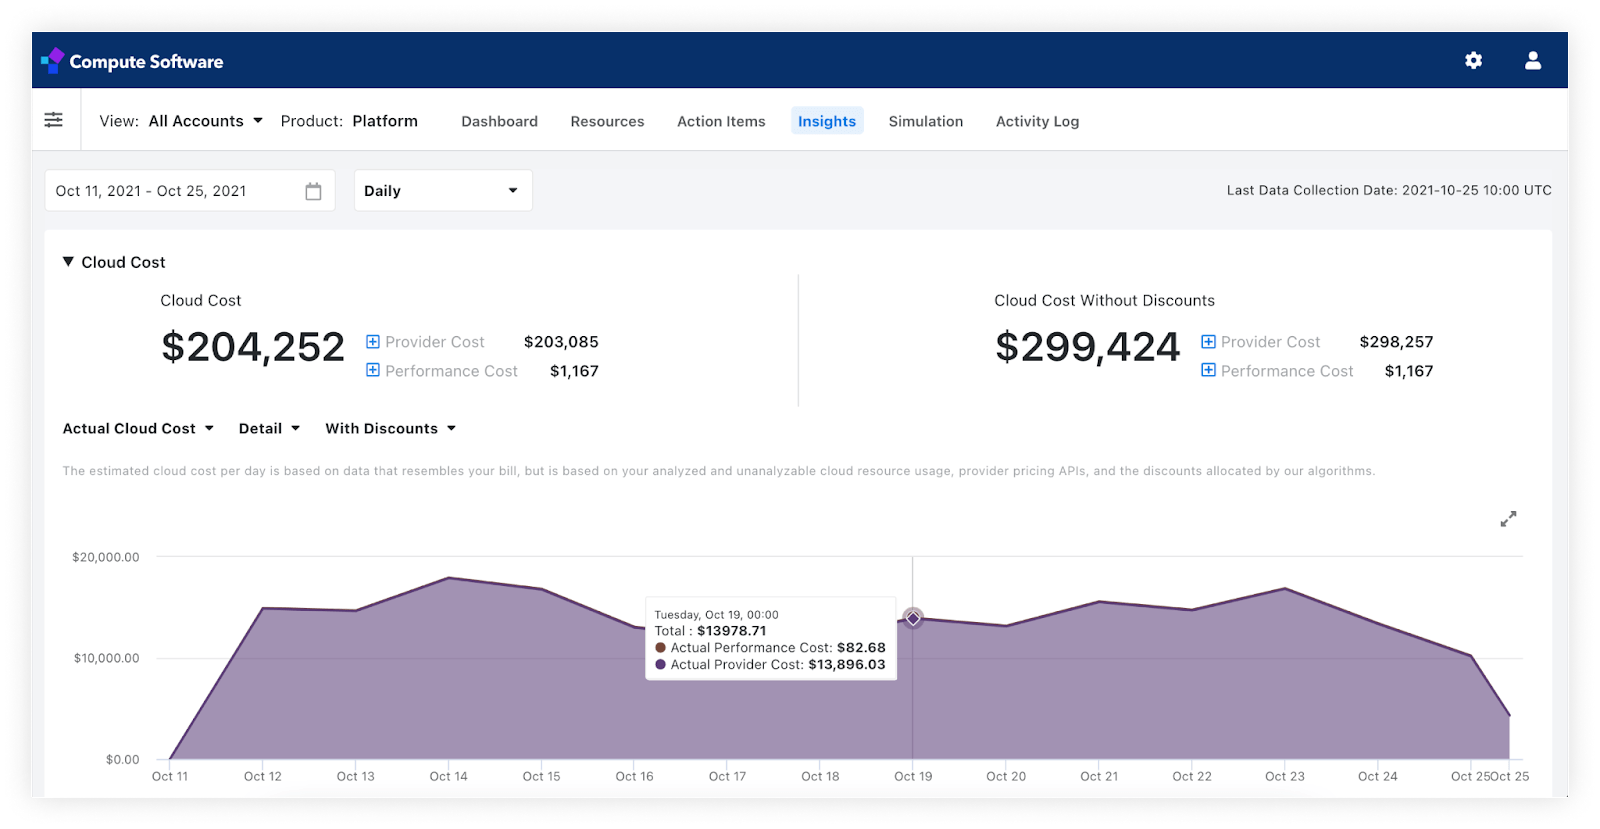Click the Oct 23 x-axis label

(x=1284, y=776)
